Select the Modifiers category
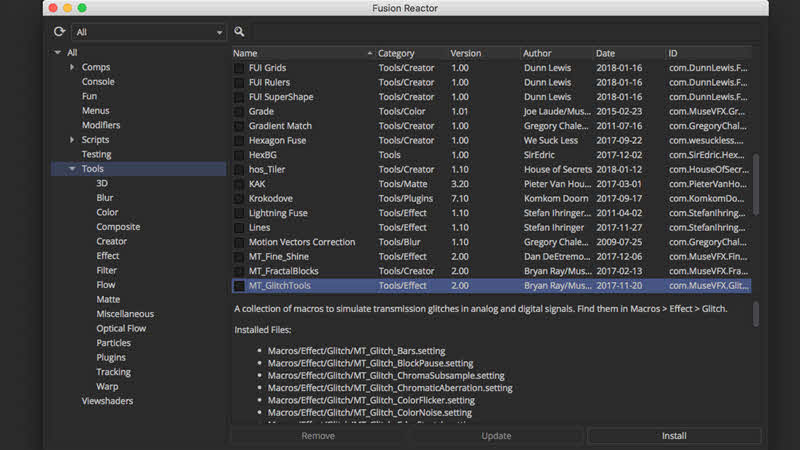 101,125
